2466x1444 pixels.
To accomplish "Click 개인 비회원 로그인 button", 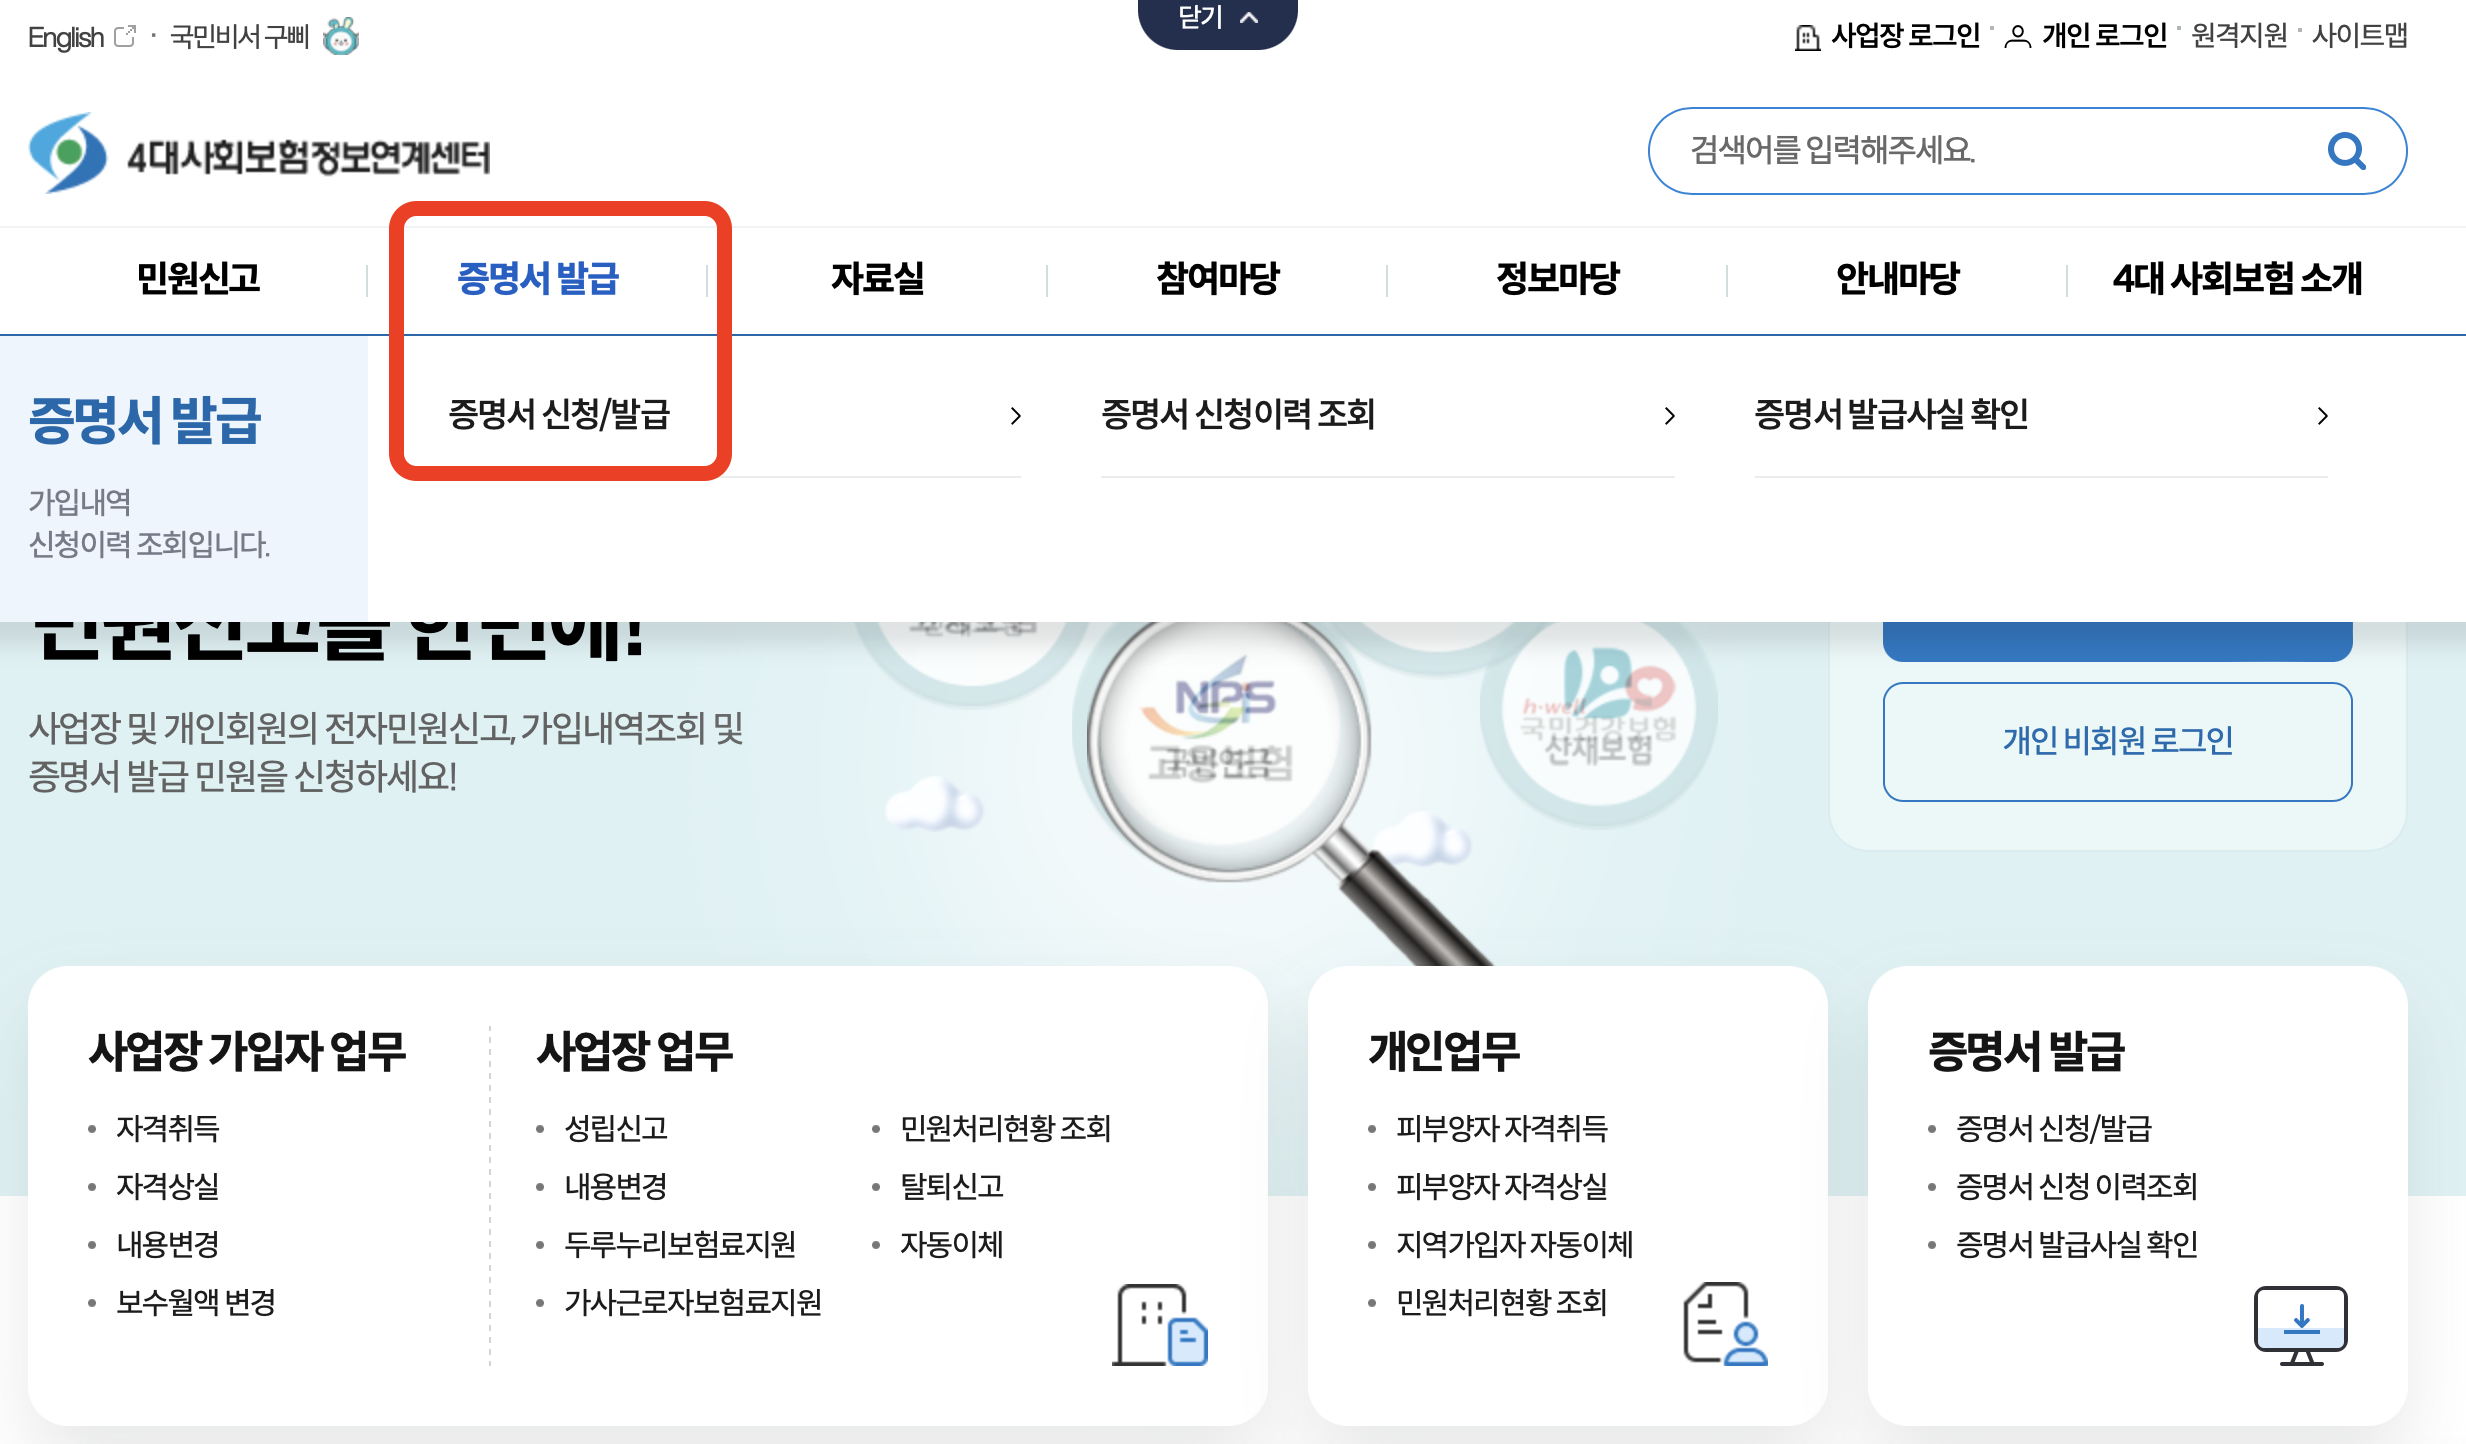I will pos(2117,741).
